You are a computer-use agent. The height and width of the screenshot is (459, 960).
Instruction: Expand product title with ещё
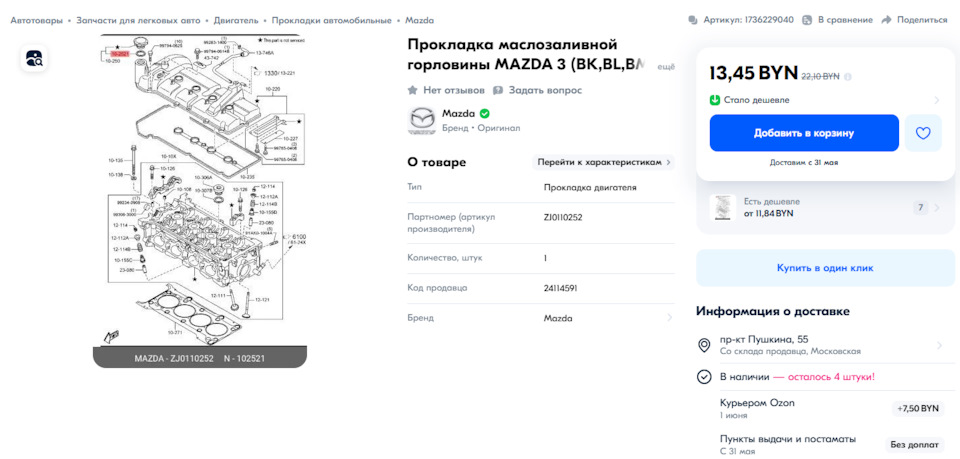pyautogui.click(x=666, y=67)
